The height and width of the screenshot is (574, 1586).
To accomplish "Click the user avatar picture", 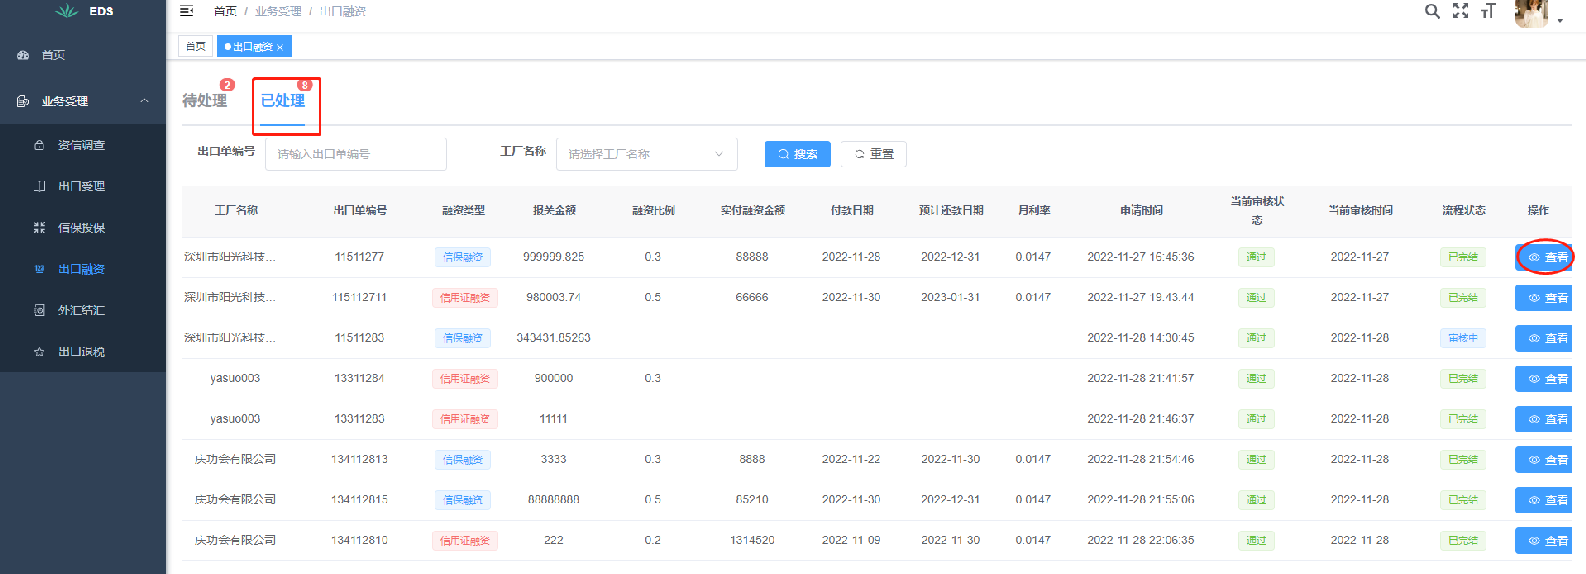I will click(x=1531, y=13).
